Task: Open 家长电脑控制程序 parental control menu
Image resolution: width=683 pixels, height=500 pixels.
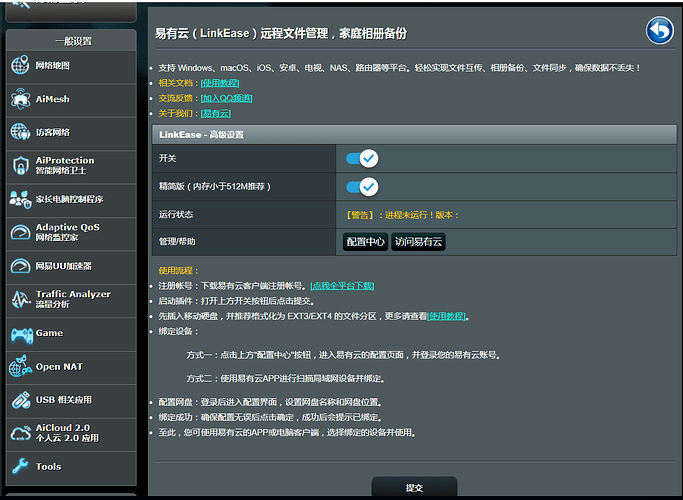Action: tap(69, 199)
